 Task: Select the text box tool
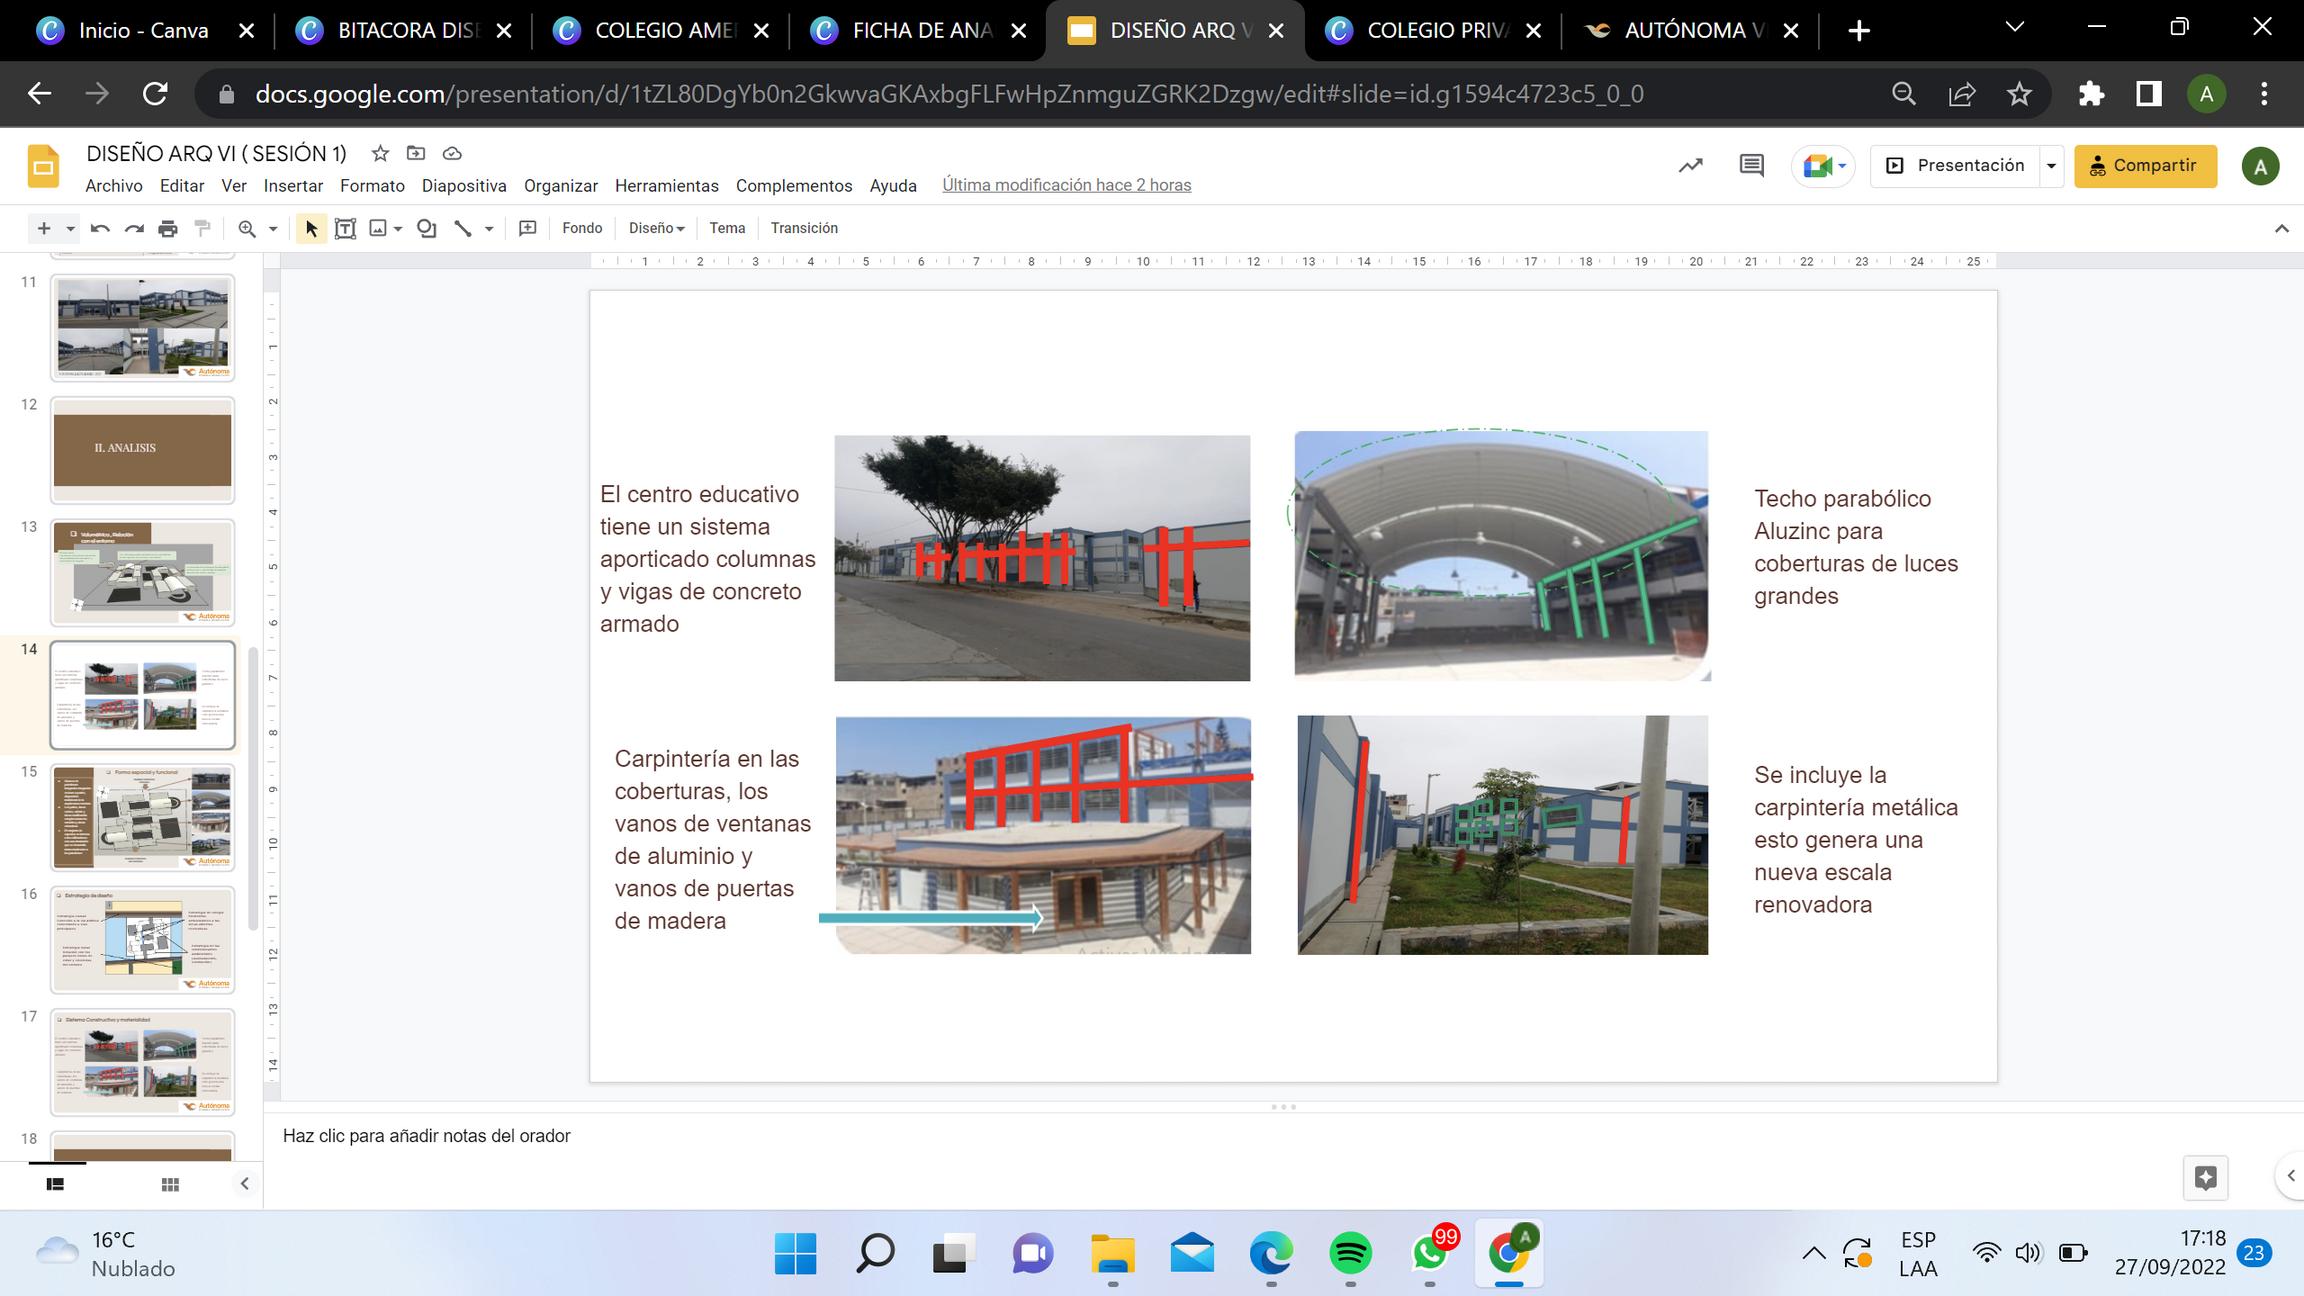point(345,228)
